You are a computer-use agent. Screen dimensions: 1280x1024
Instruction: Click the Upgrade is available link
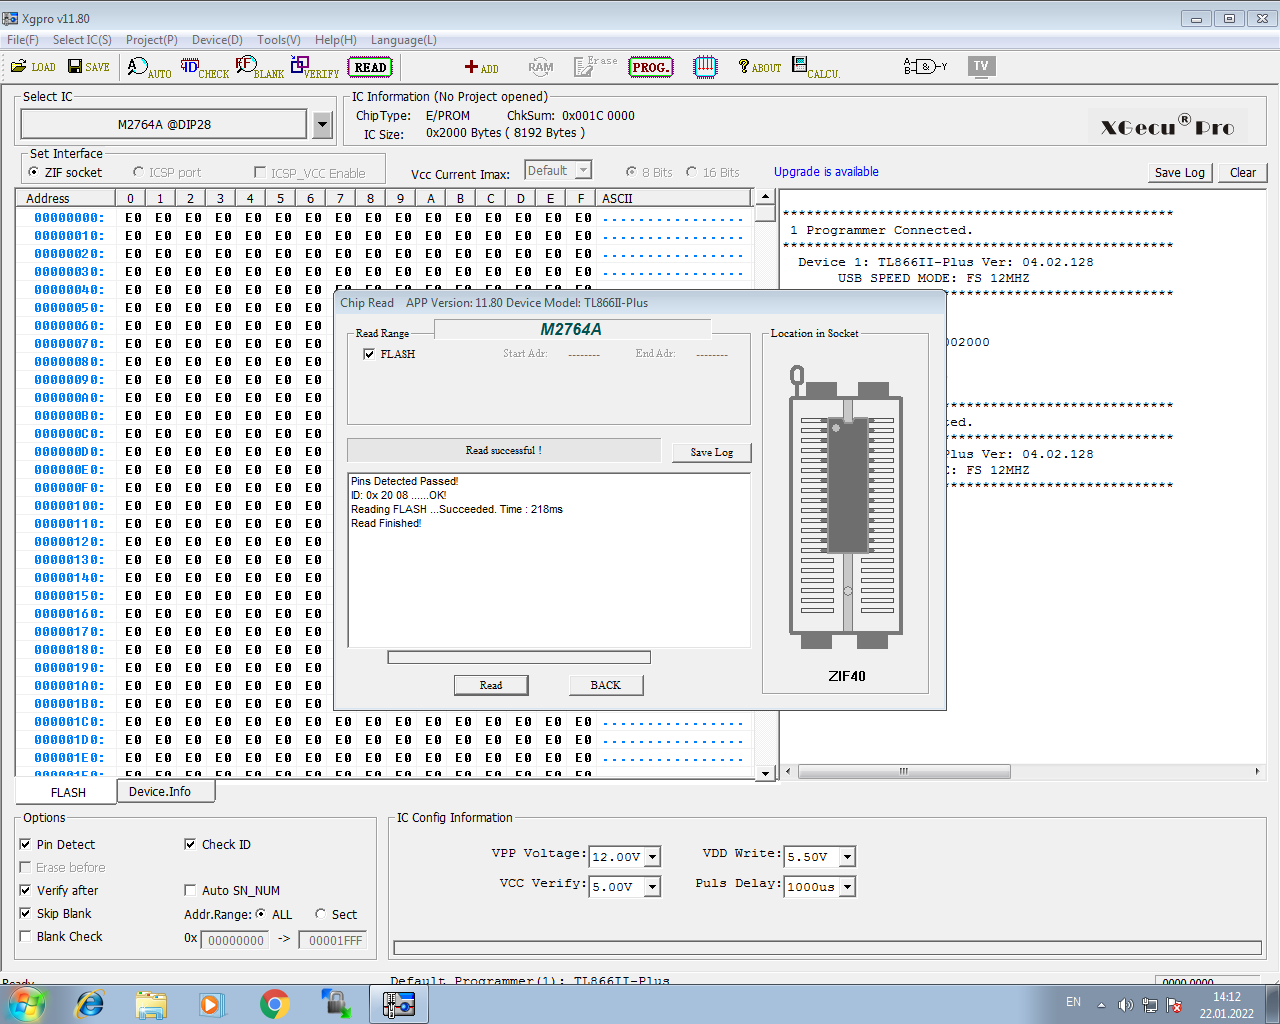coord(826,172)
